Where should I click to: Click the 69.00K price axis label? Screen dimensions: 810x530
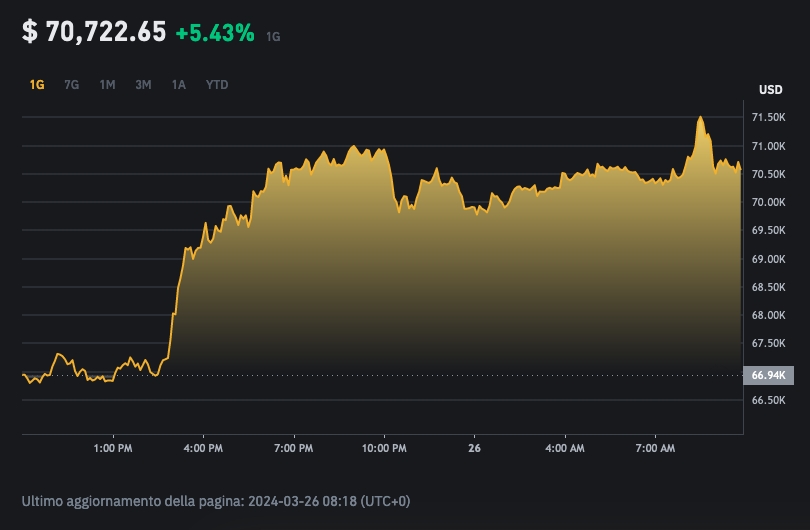click(x=770, y=259)
